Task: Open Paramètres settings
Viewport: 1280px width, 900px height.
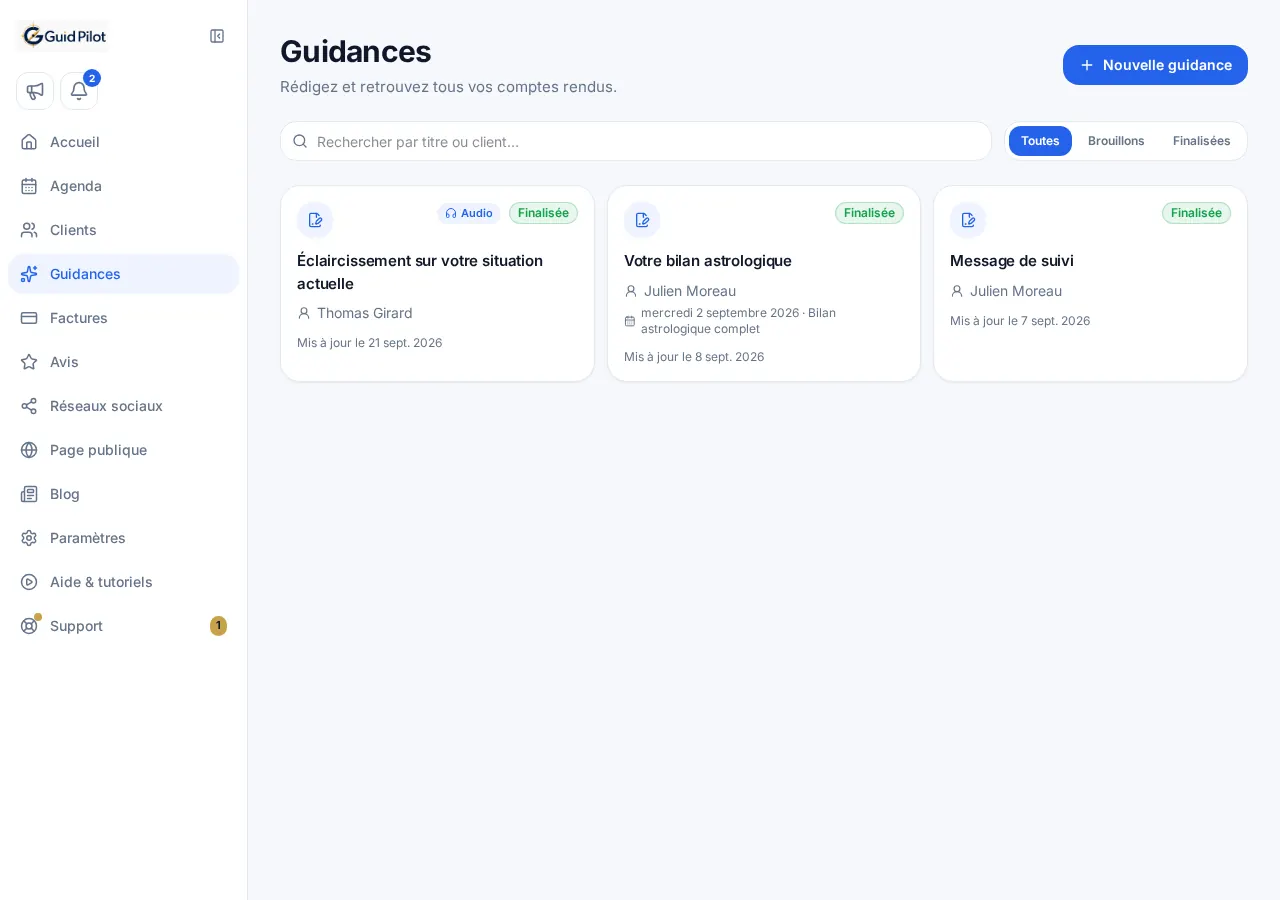Action: [124, 538]
